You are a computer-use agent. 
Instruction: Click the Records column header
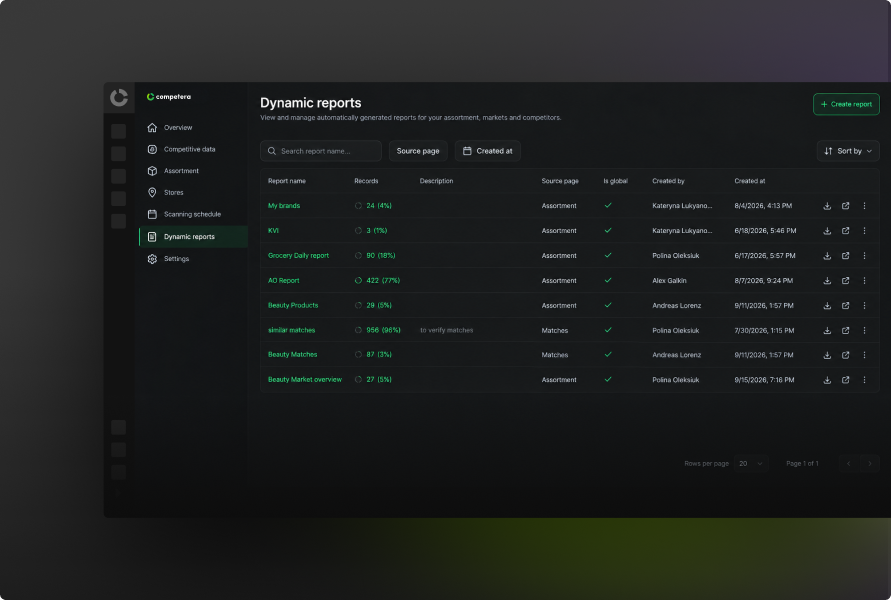pyautogui.click(x=366, y=181)
